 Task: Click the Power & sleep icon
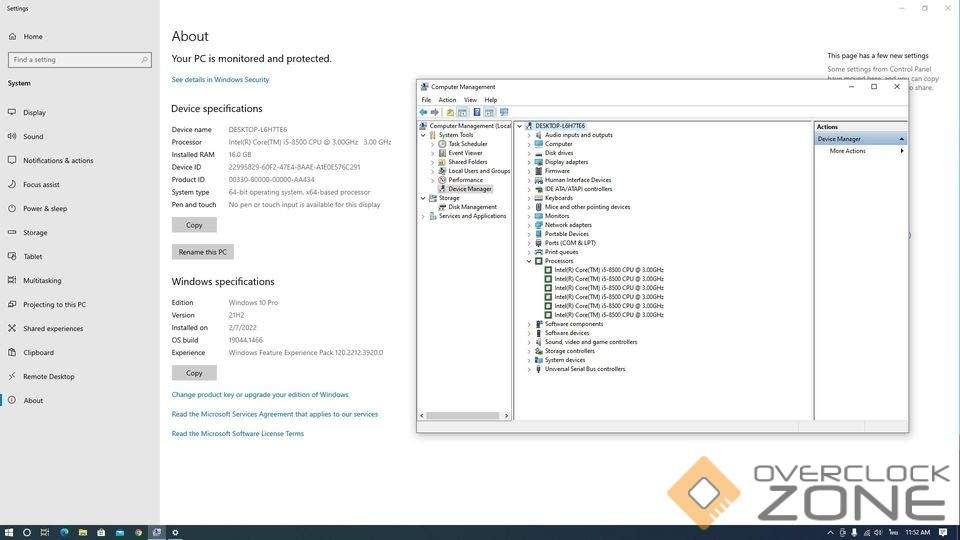pyautogui.click(x=12, y=208)
